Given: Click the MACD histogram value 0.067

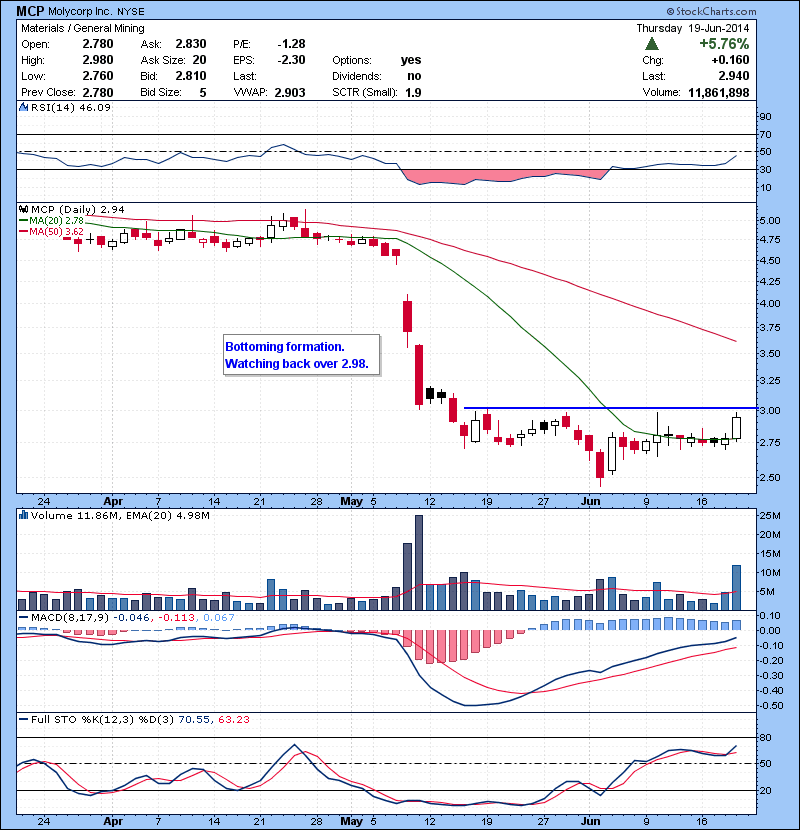Looking at the screenshot, I should (x=219, y=618).
